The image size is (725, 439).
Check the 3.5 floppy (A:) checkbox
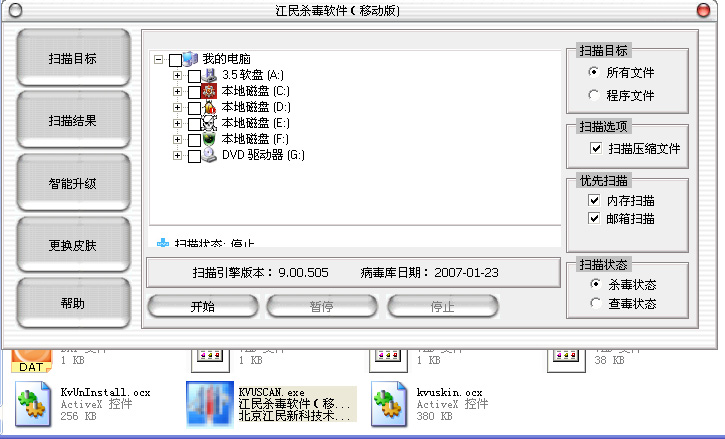click(x=194, y=76)
